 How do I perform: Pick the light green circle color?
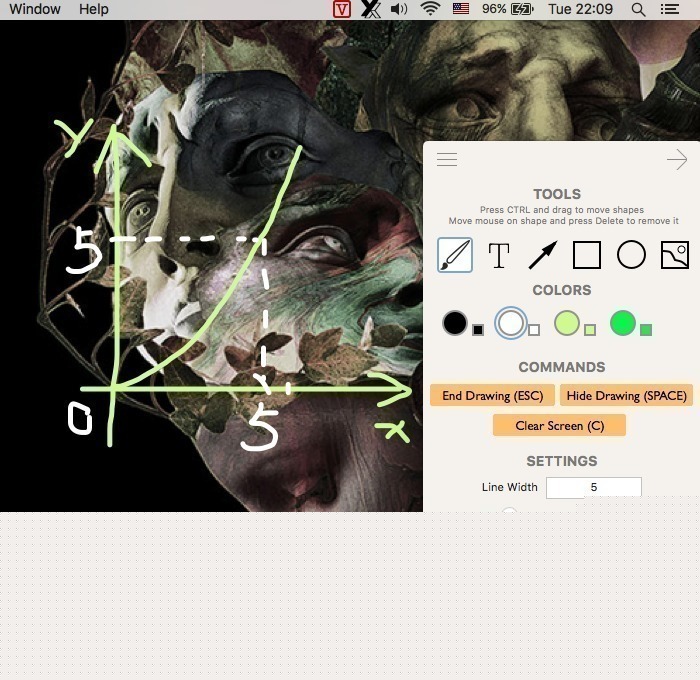[567, 323]
